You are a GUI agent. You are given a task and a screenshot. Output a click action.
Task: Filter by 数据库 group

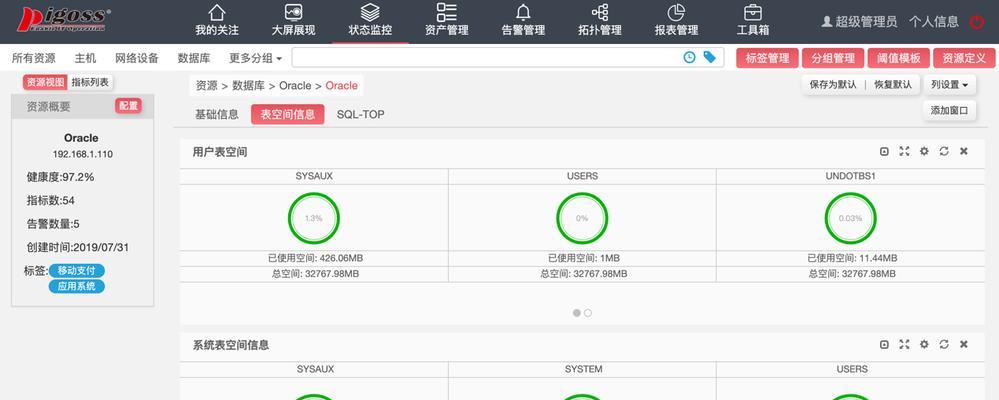[x=194, y=58]
